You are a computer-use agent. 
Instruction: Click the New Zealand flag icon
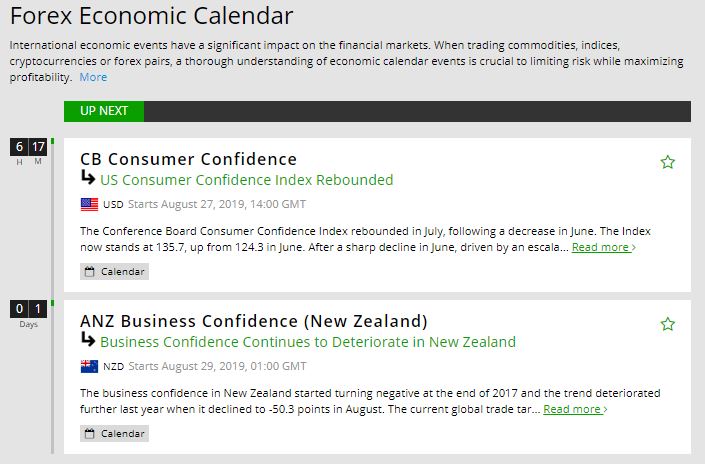[89, 366]
